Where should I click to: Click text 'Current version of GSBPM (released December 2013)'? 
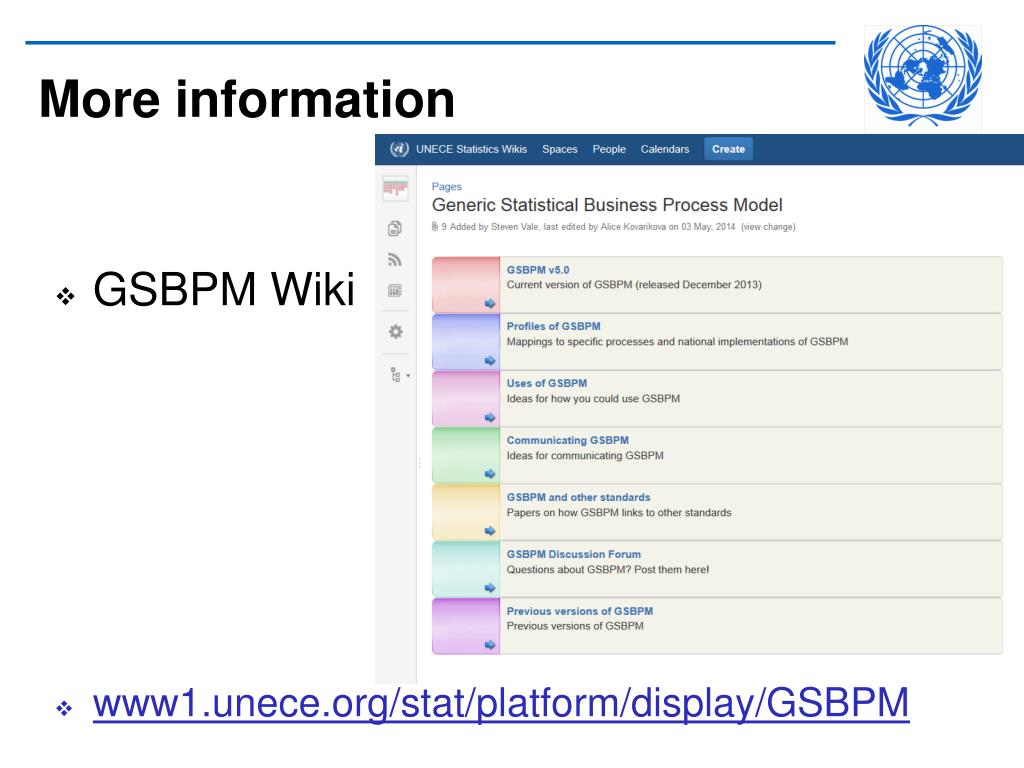click(x=634, y=285)
